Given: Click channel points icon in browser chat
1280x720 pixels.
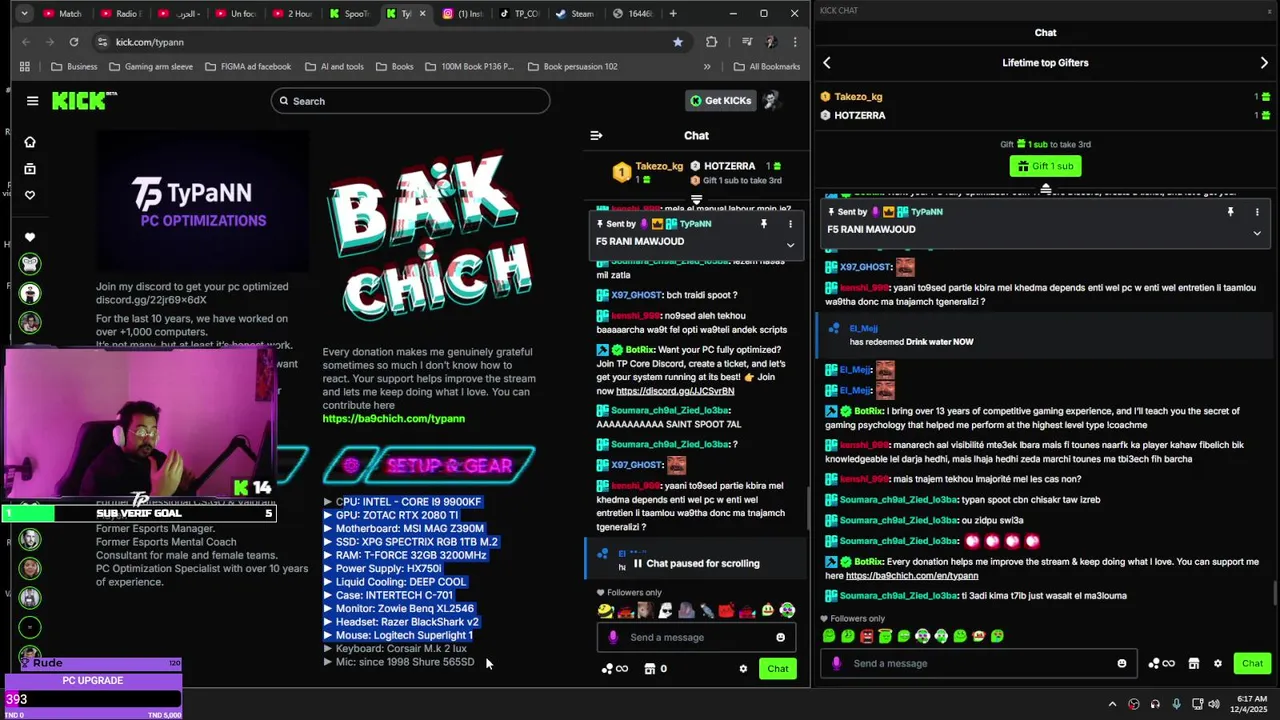Looking at the screenshot, I should coord(614,669).
